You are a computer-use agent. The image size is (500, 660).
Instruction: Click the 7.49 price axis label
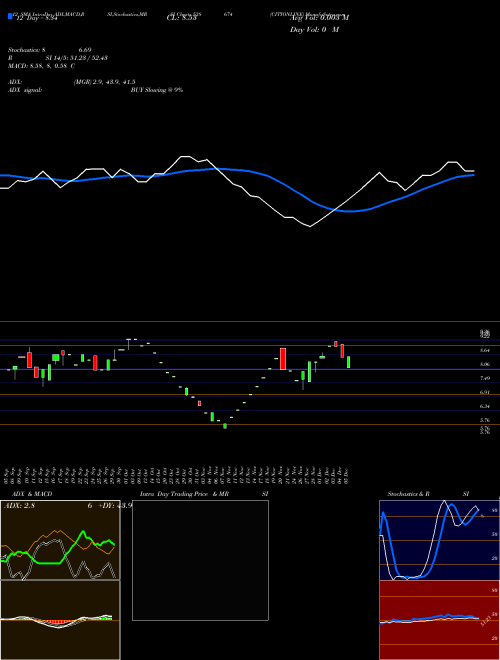(484, 378)
